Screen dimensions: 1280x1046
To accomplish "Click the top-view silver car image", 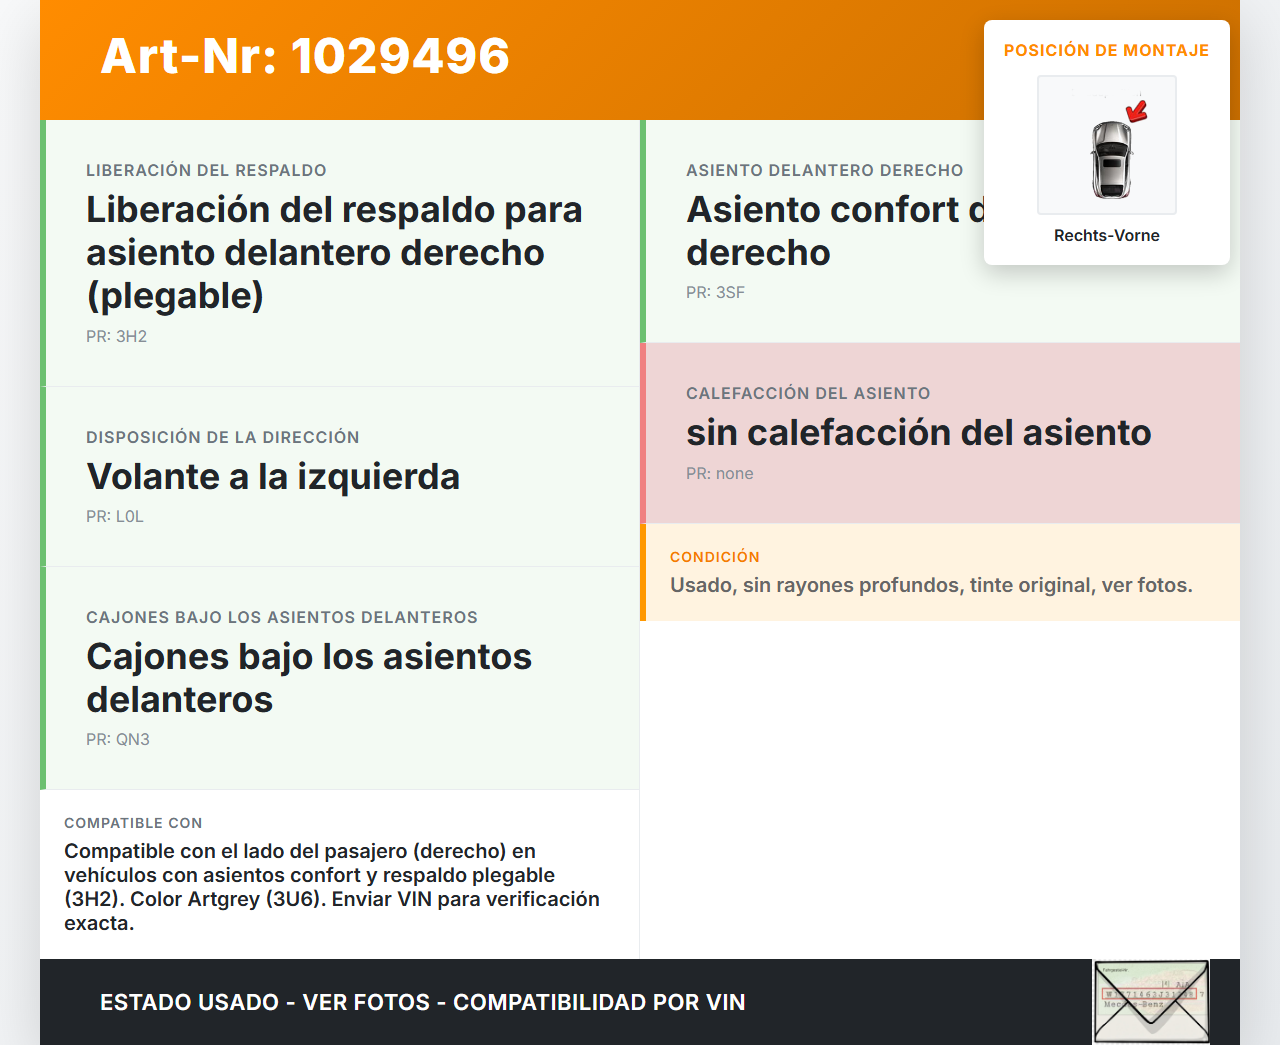I will coord(1110,160).
